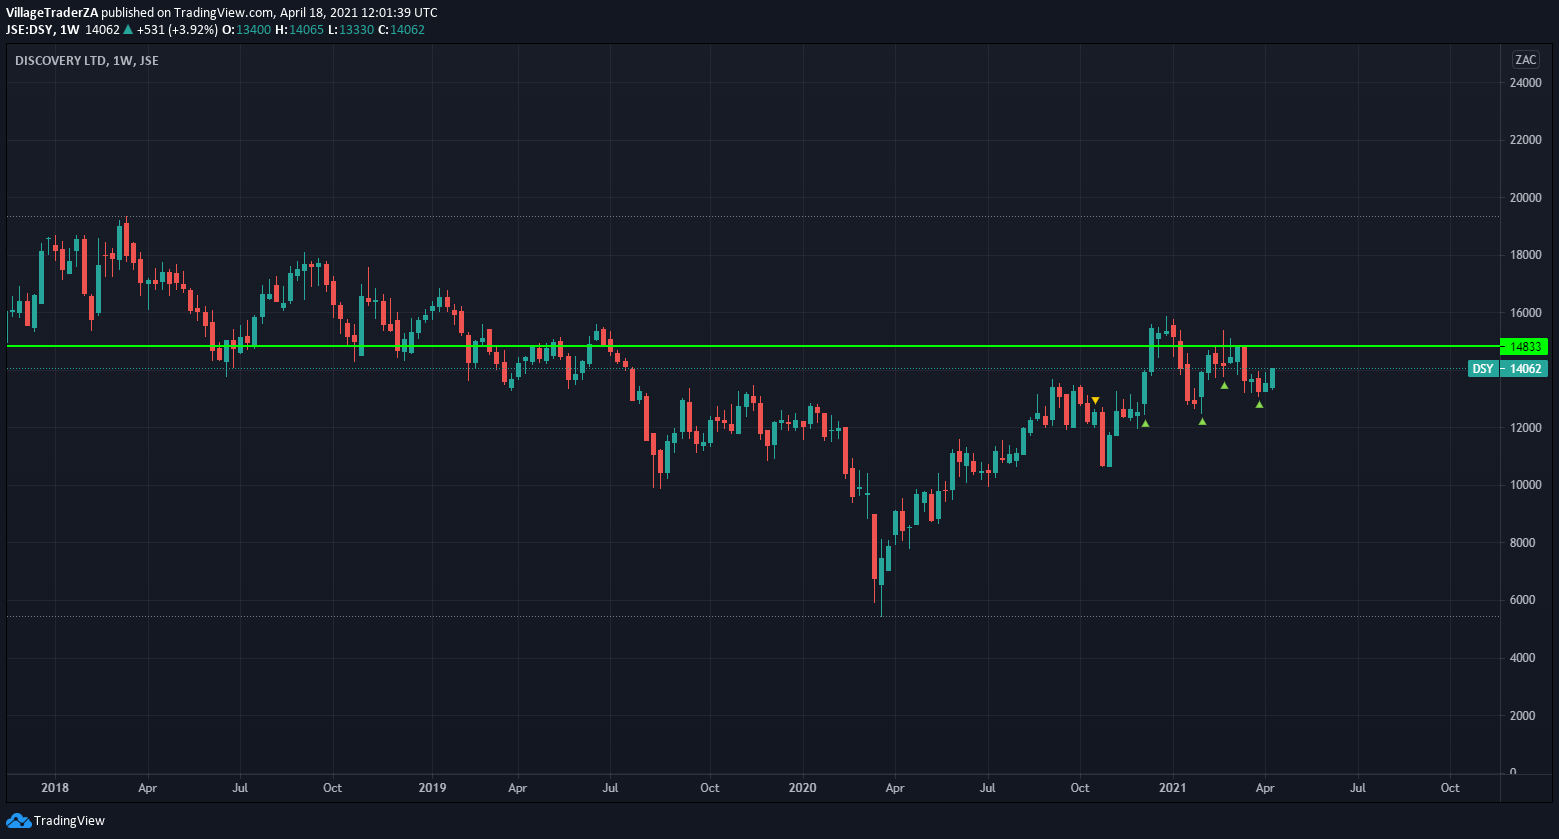Viewport: 1559px width, 839px height.
Task: Select the green up-arrow marker nearest April 2021
Action: click(x=1259, y=405)
